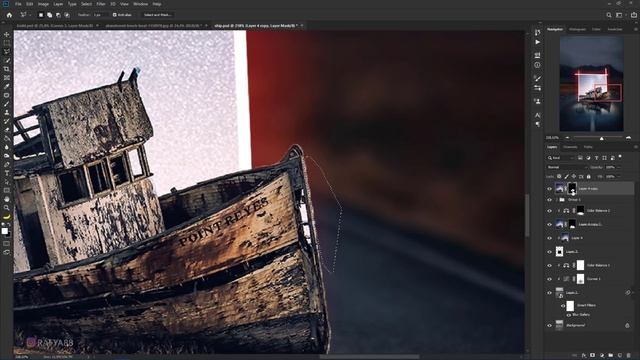The image size is (640, 360).
Task: Open the lasso tool preset picker arrow
Action: pyautogui.click(x=29, y=15)
